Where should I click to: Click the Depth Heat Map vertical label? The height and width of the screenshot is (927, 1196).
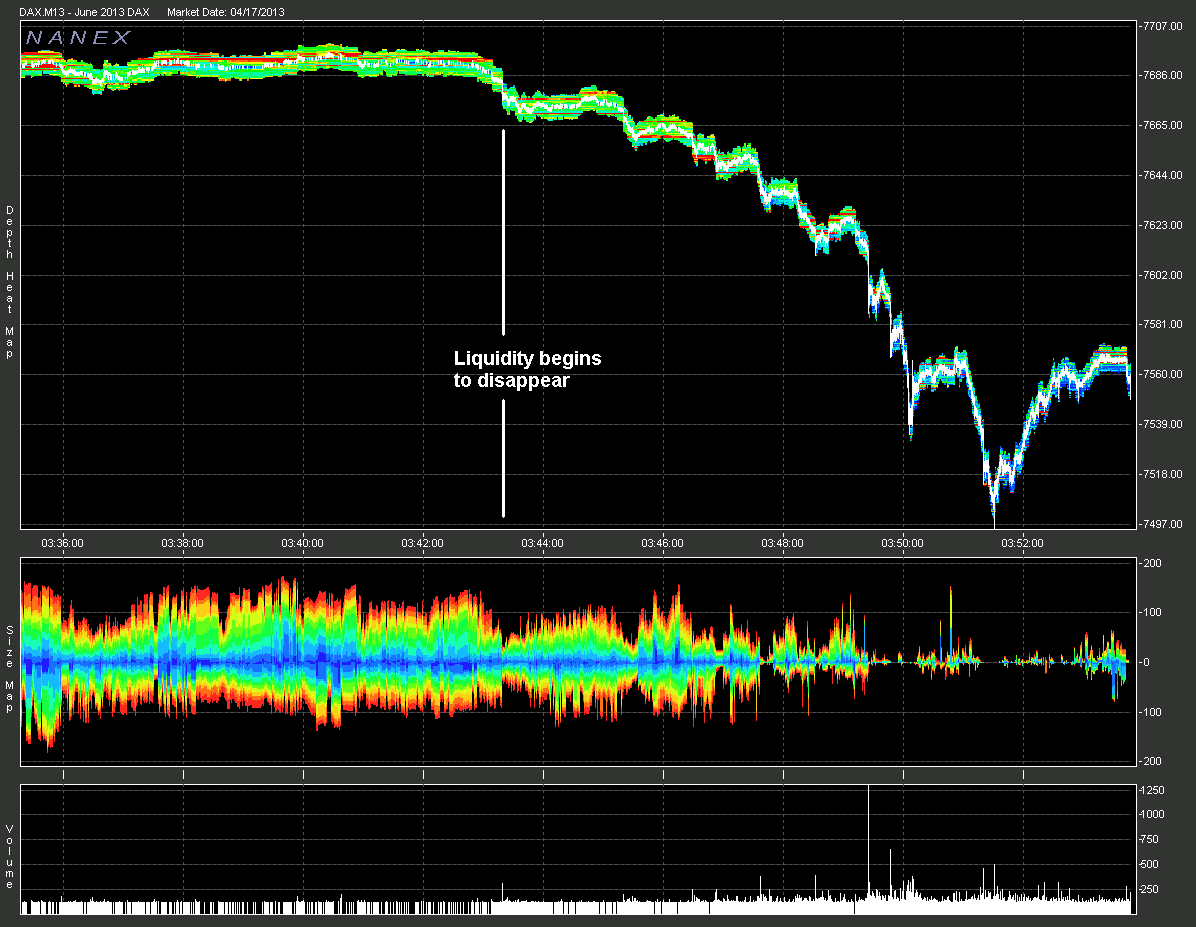(10, 282)
